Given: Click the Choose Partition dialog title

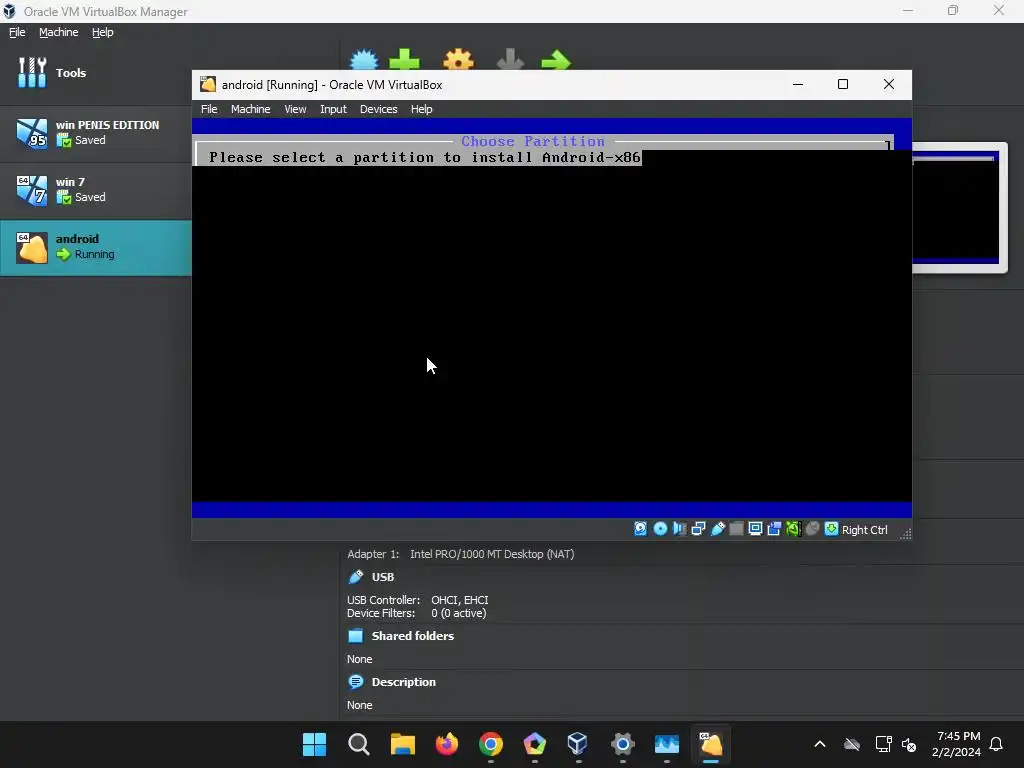Looking at the screenshot, I should [533, 141].
